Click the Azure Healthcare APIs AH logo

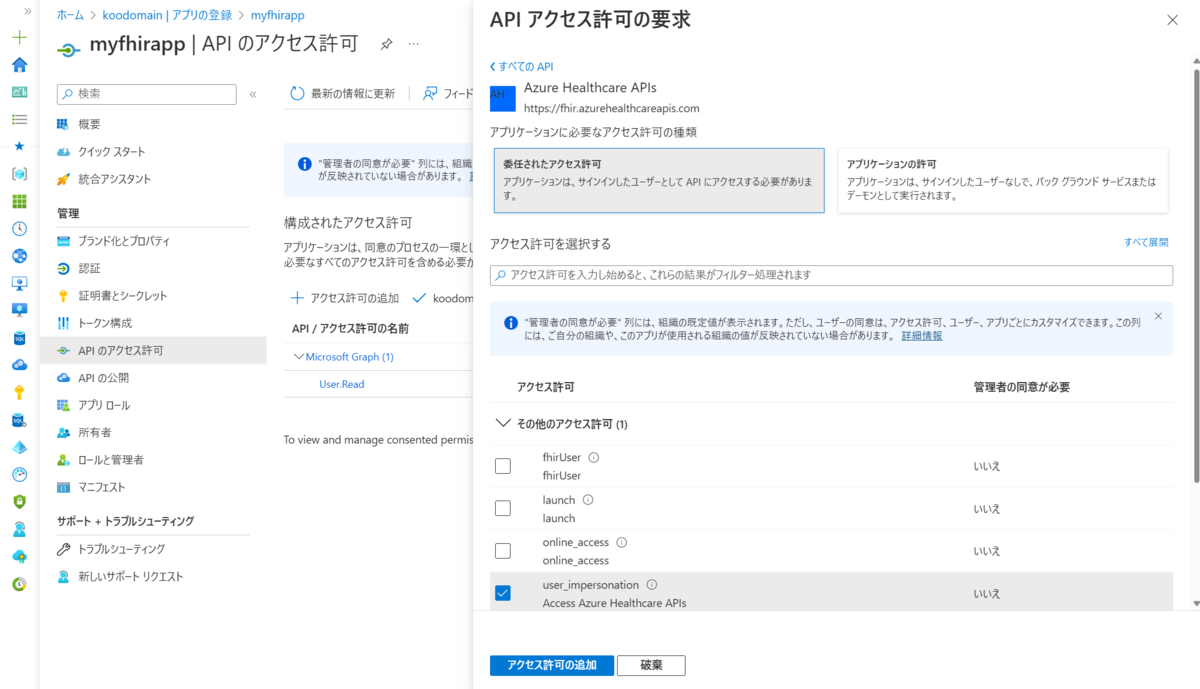coord(502,98)
